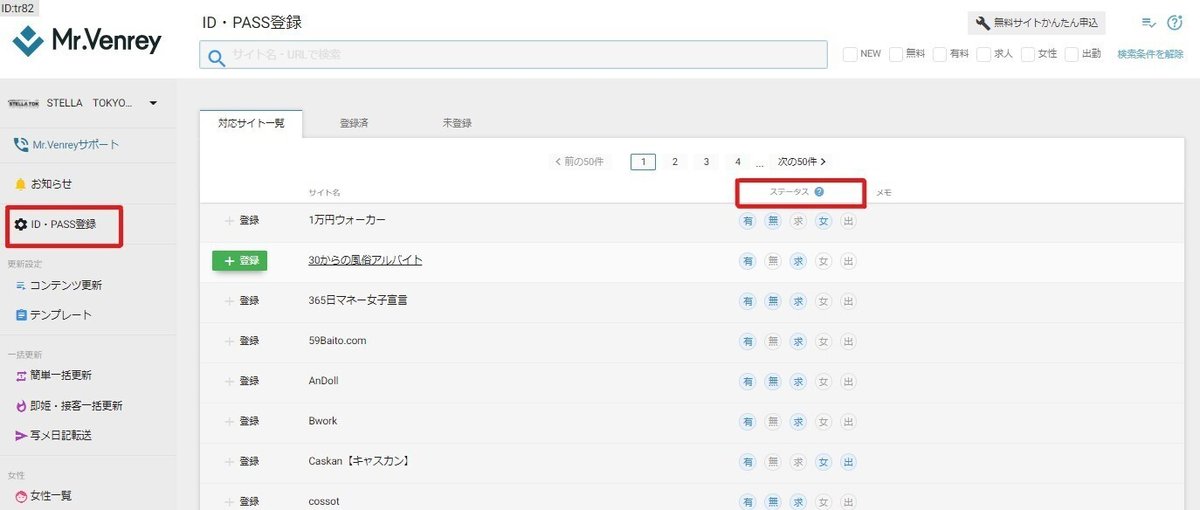Click the gear icon beside ID・PASS登録
The image size is (1200, 510).
(21, 224)
